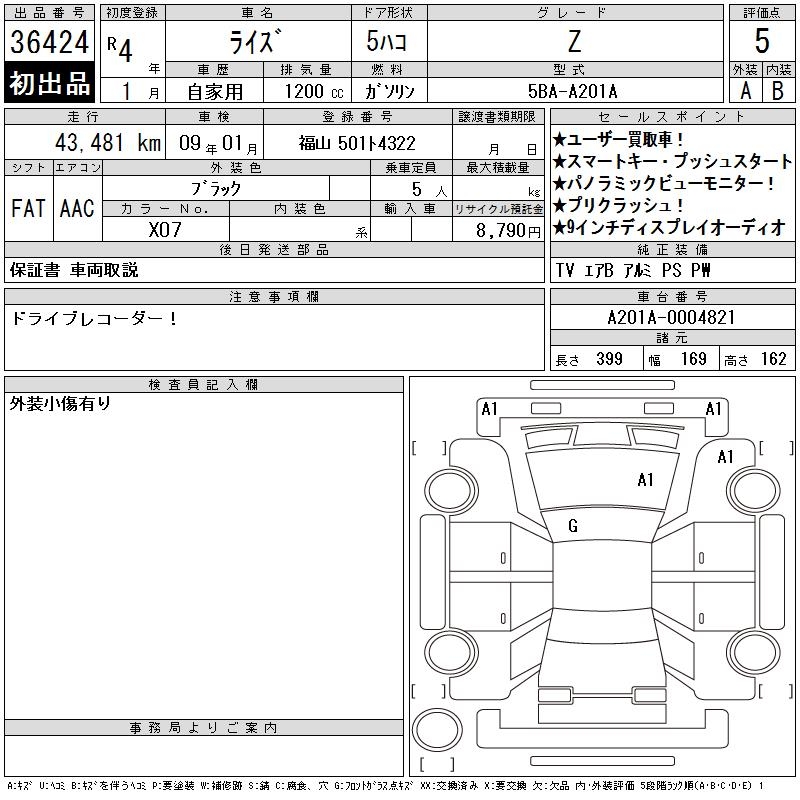Click the seating capacity 5 人
800x800 pixels.
point(429,190)
